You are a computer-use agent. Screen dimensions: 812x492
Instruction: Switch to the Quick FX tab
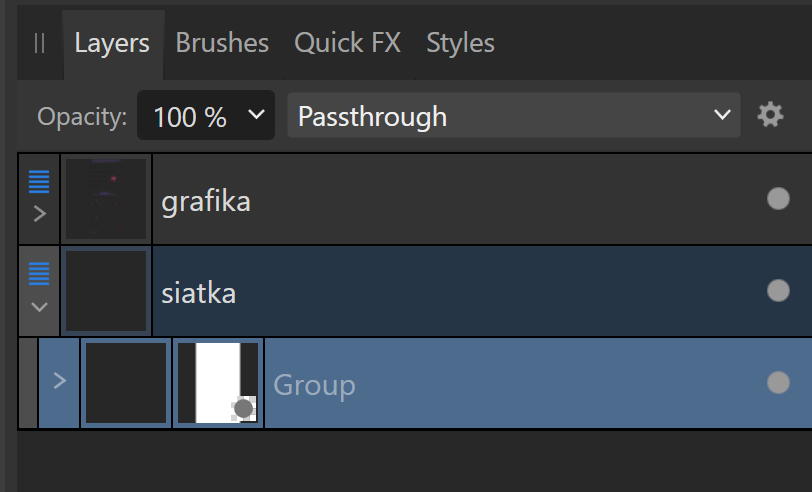[x=347, y=42]
